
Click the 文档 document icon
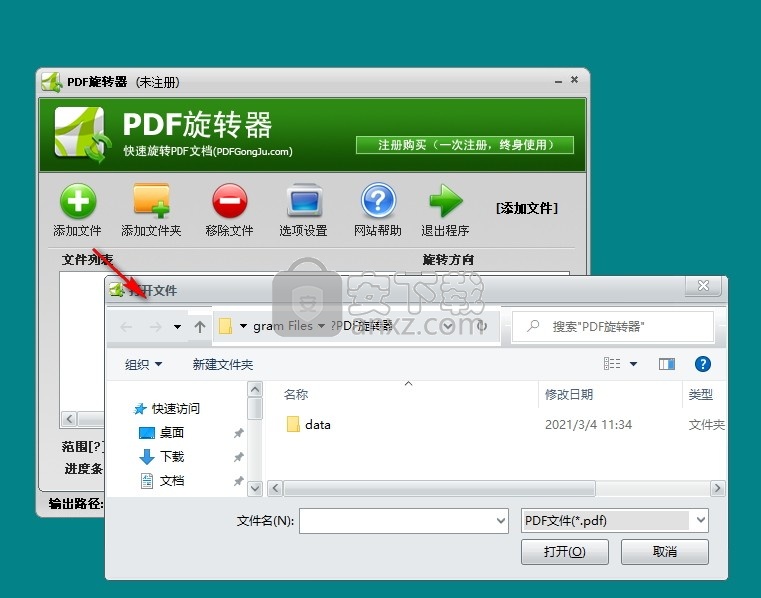click(147, 481)
